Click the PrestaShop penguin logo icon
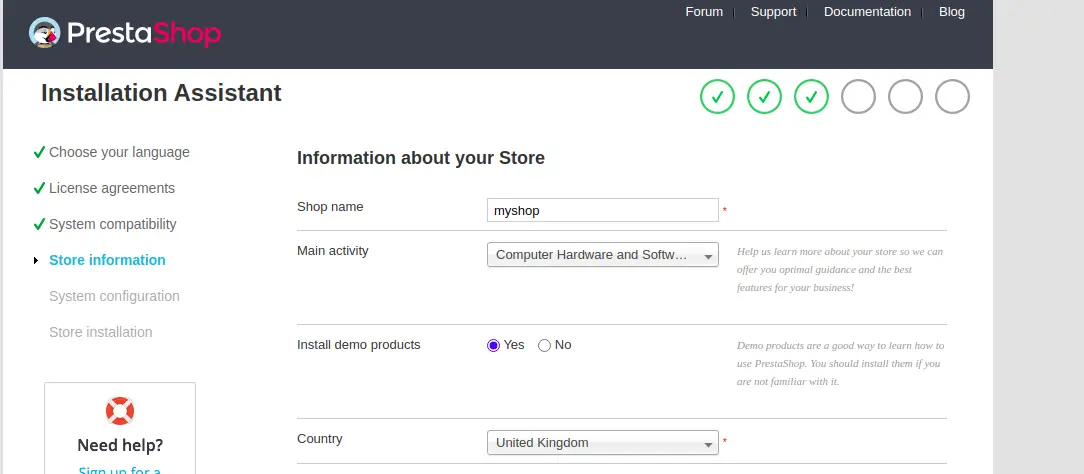This screenshot has width=1084, height=474. tap(44, 32)
